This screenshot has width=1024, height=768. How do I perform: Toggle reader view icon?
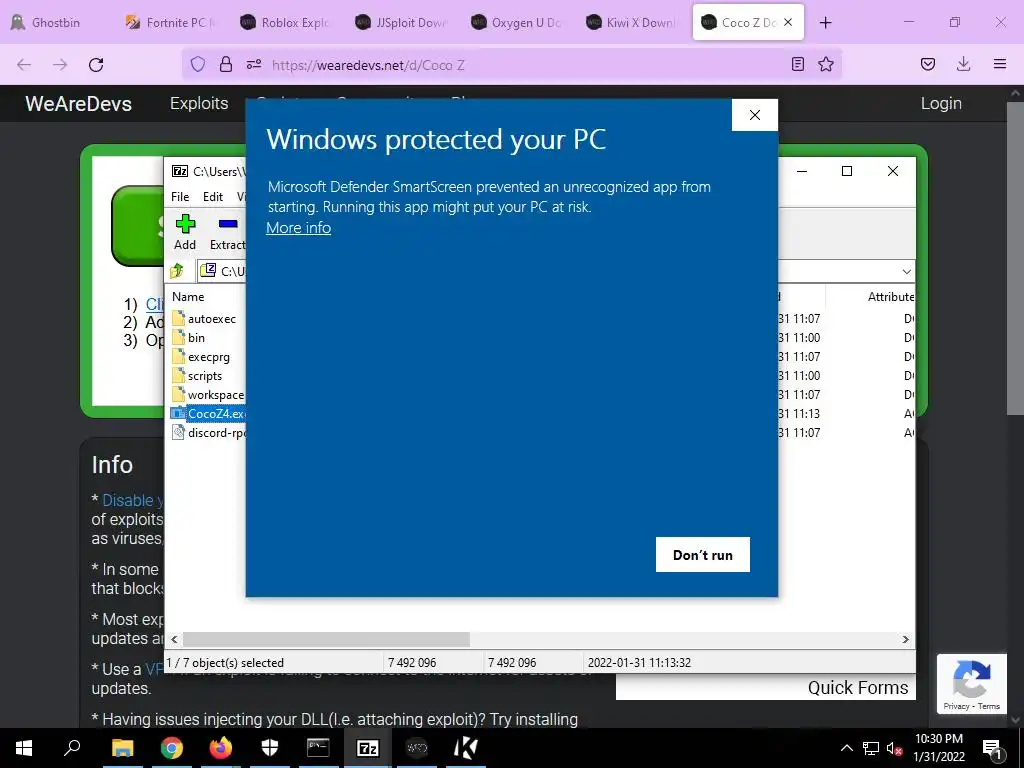(797, 64)
